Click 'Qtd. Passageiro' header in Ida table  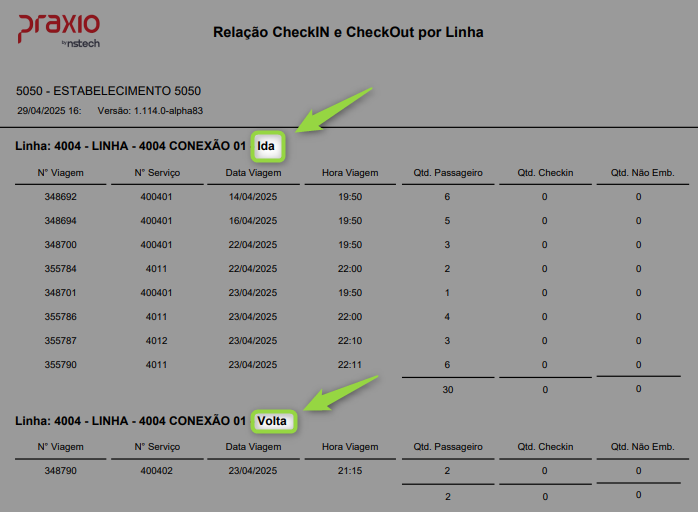point(448,173)
